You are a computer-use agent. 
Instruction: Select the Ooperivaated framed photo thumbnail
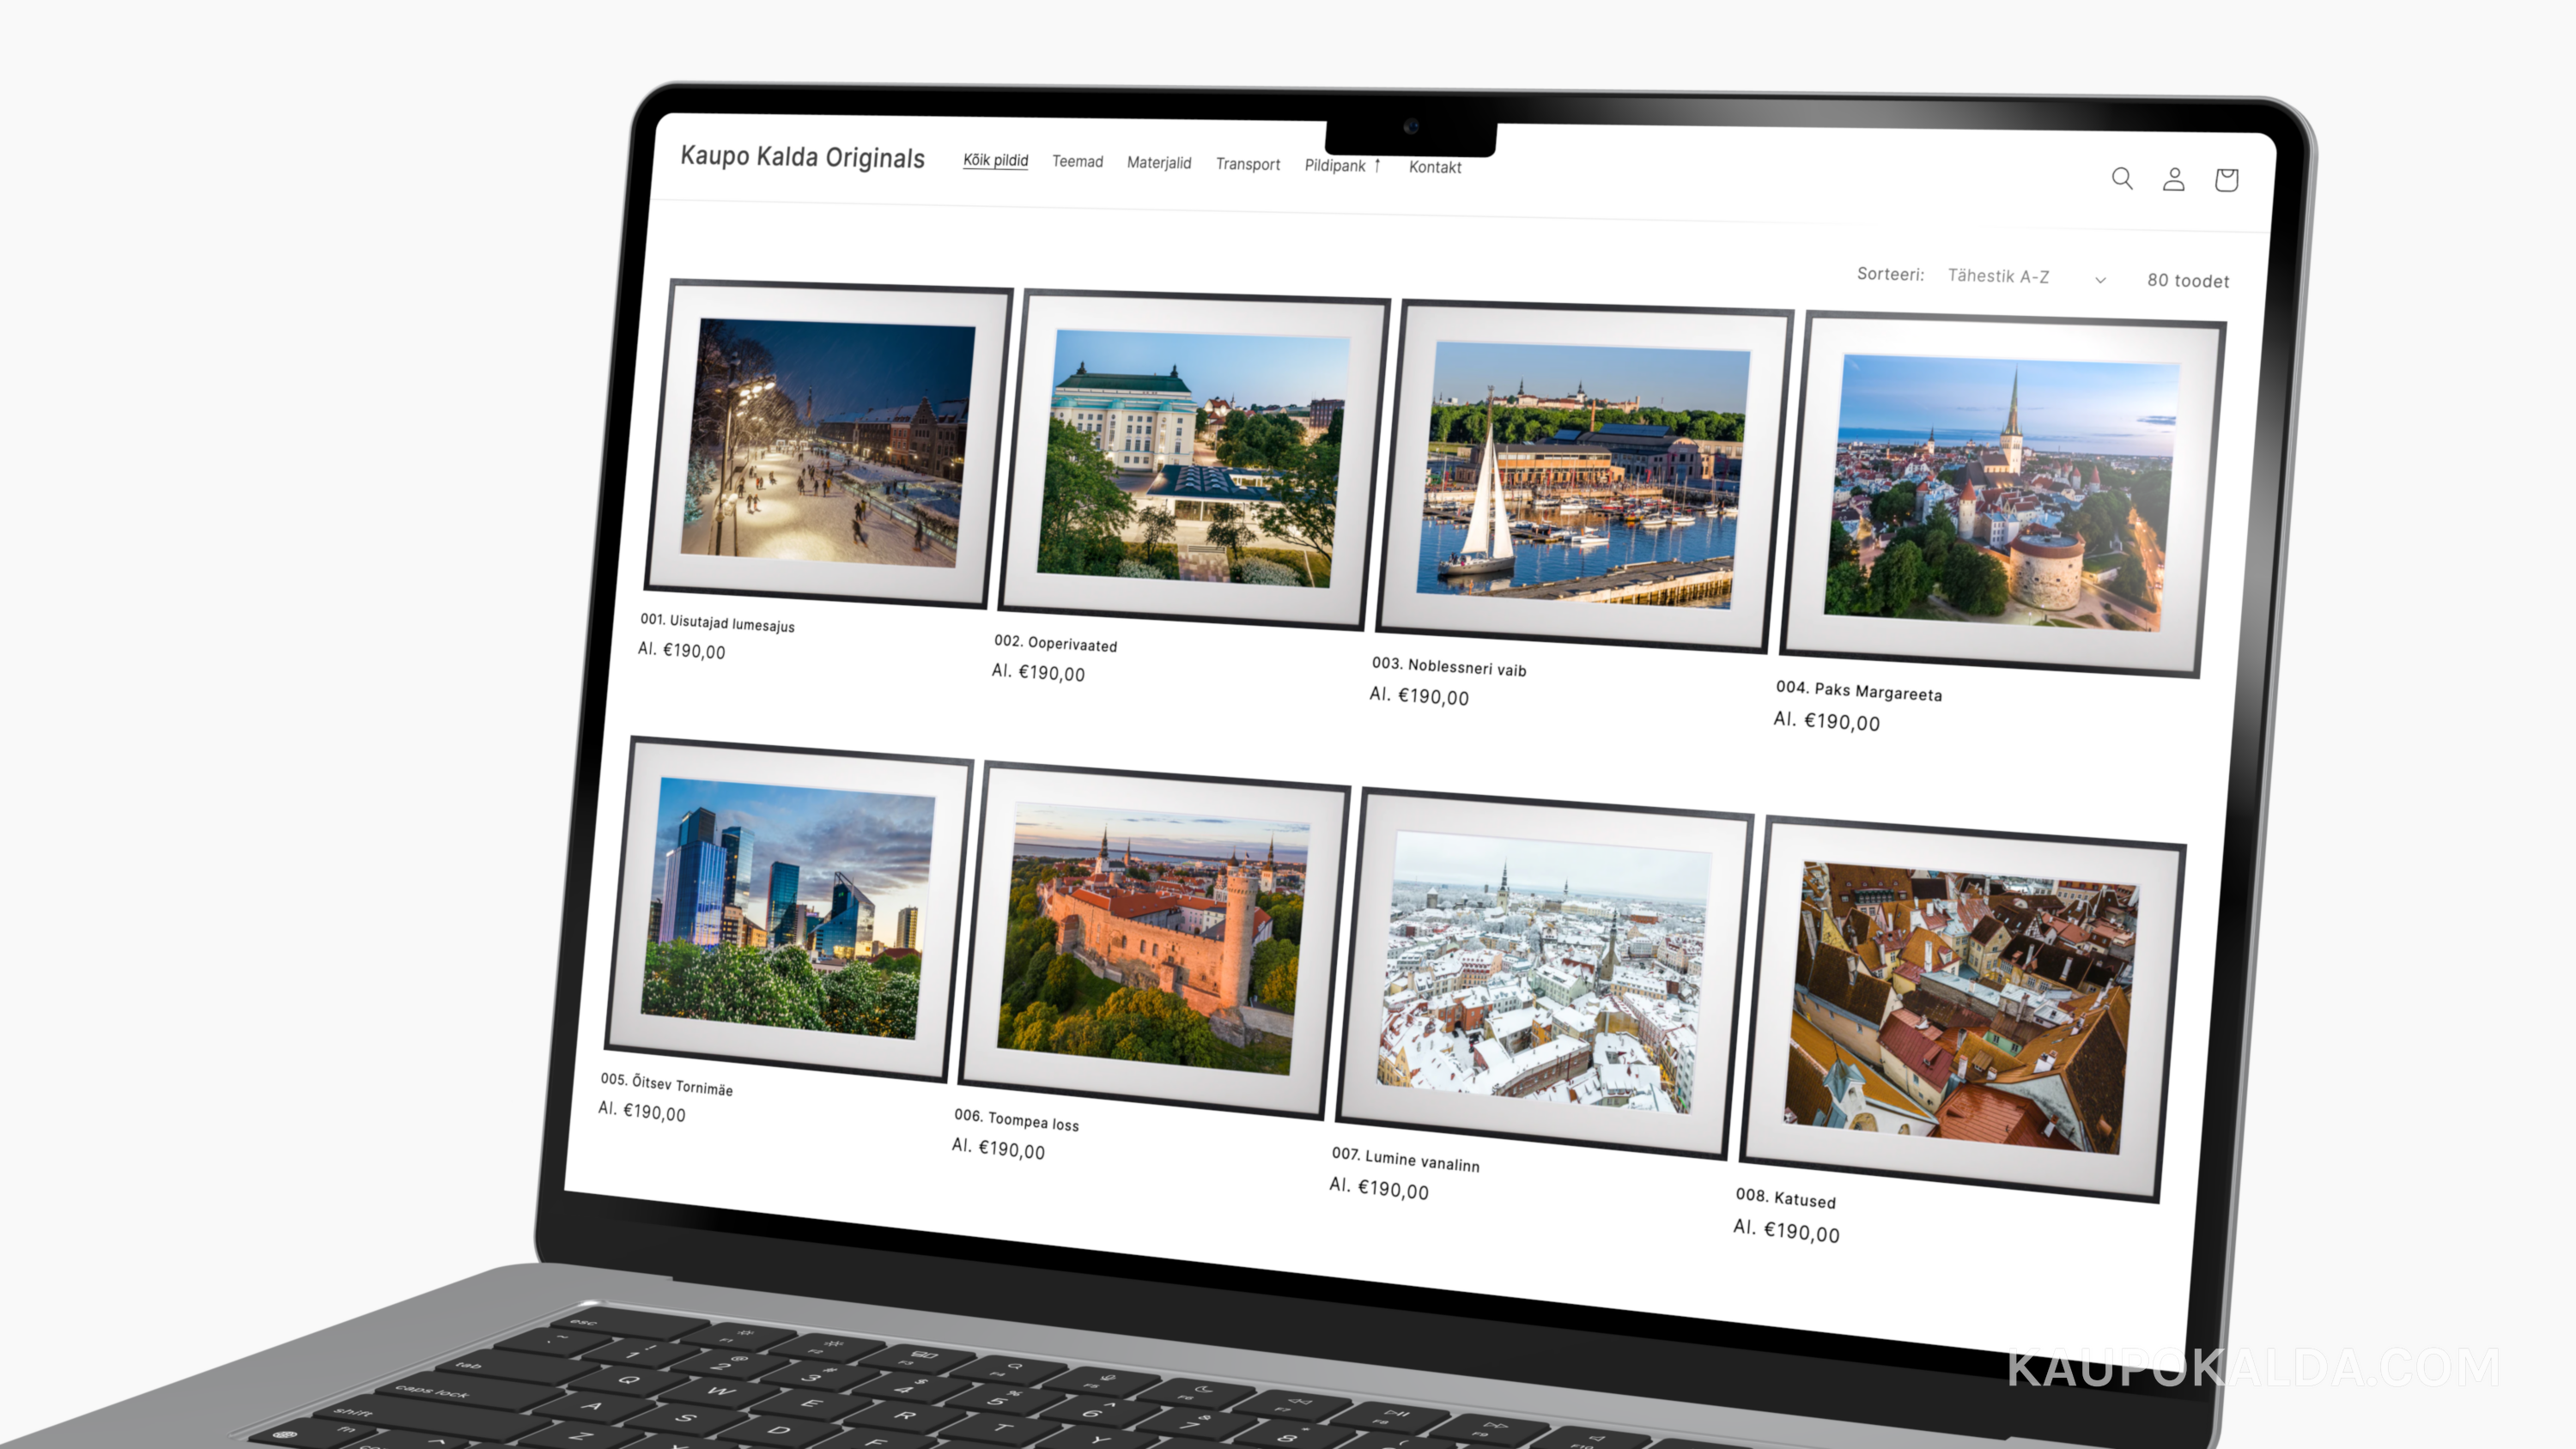point(1190,460)
